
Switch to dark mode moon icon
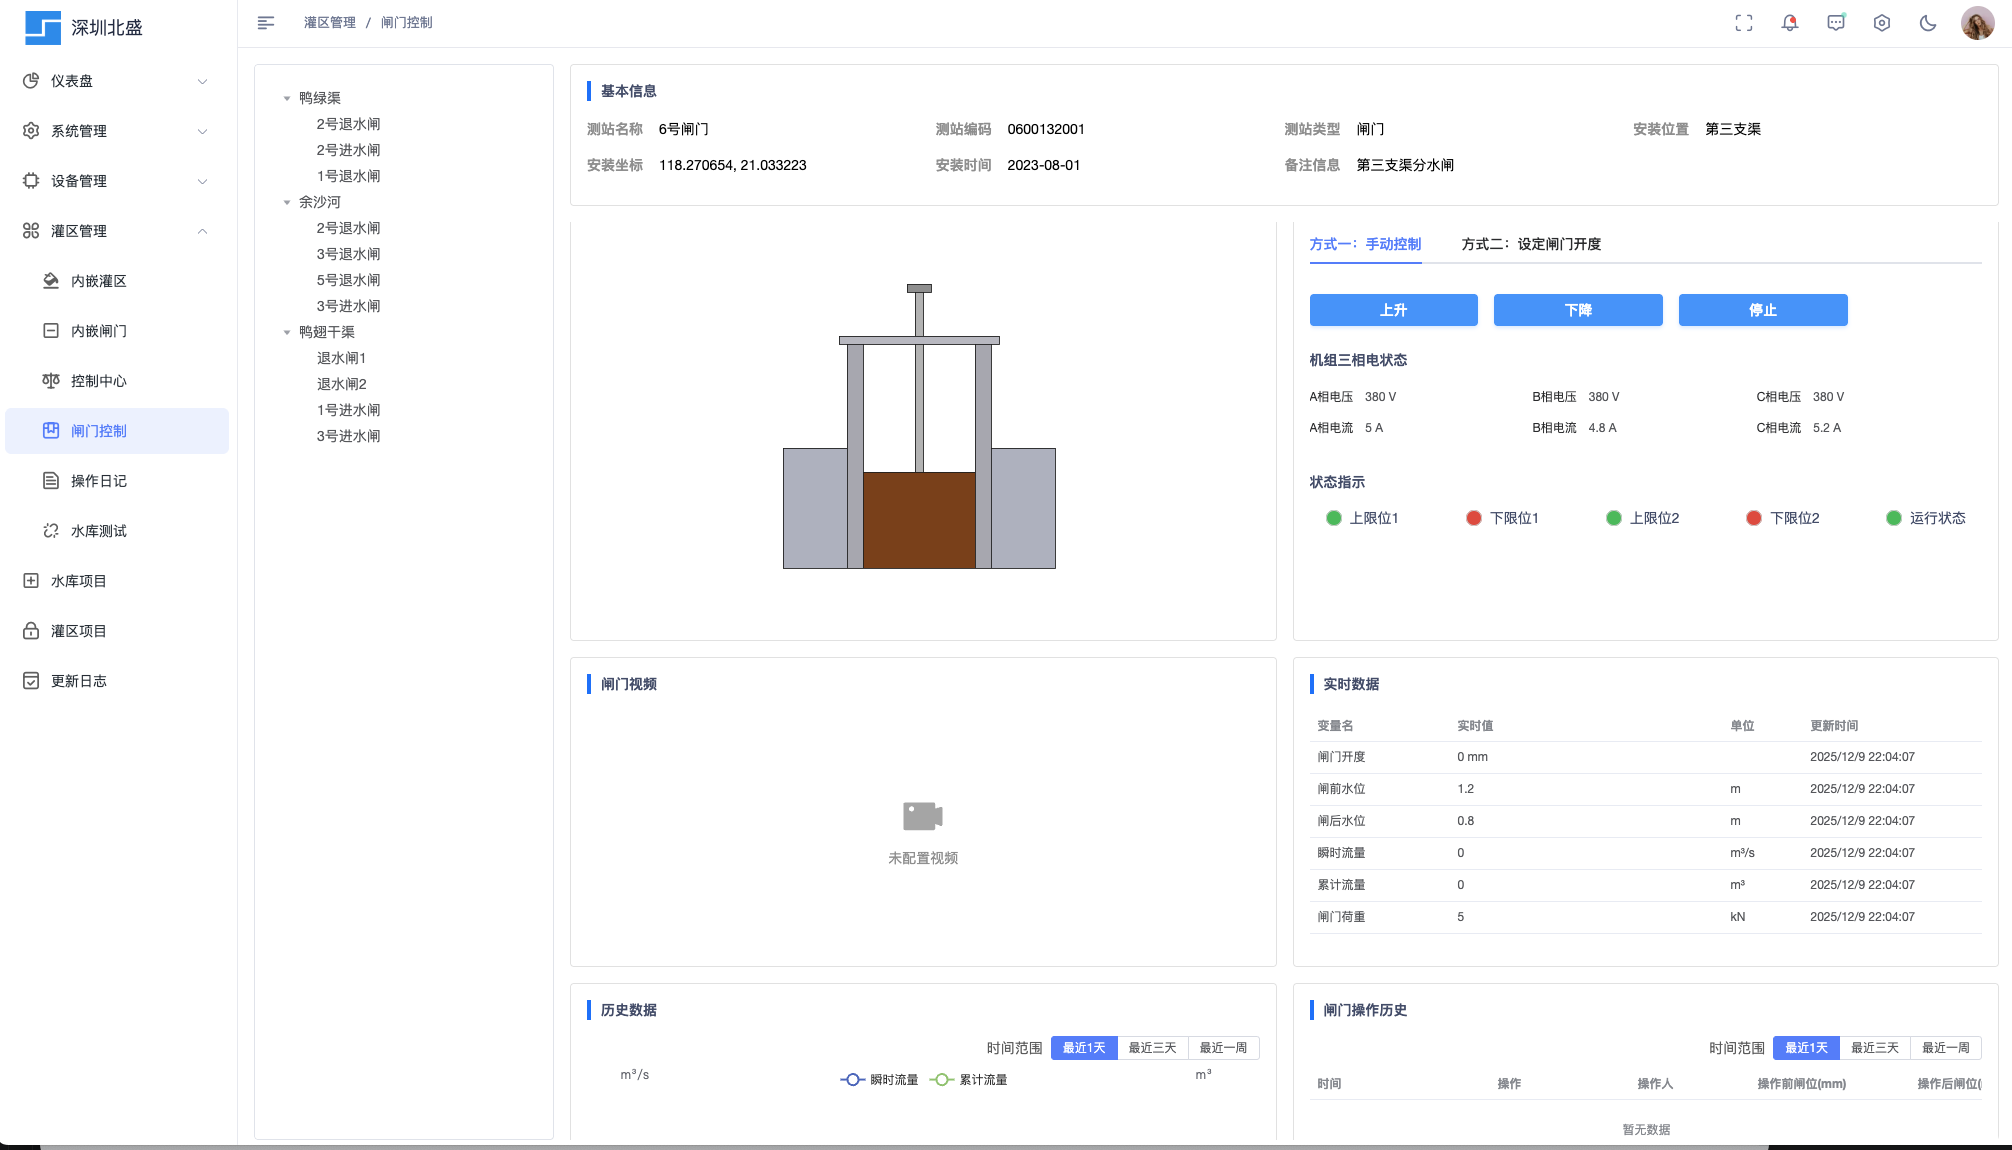tap(1928, 23)
